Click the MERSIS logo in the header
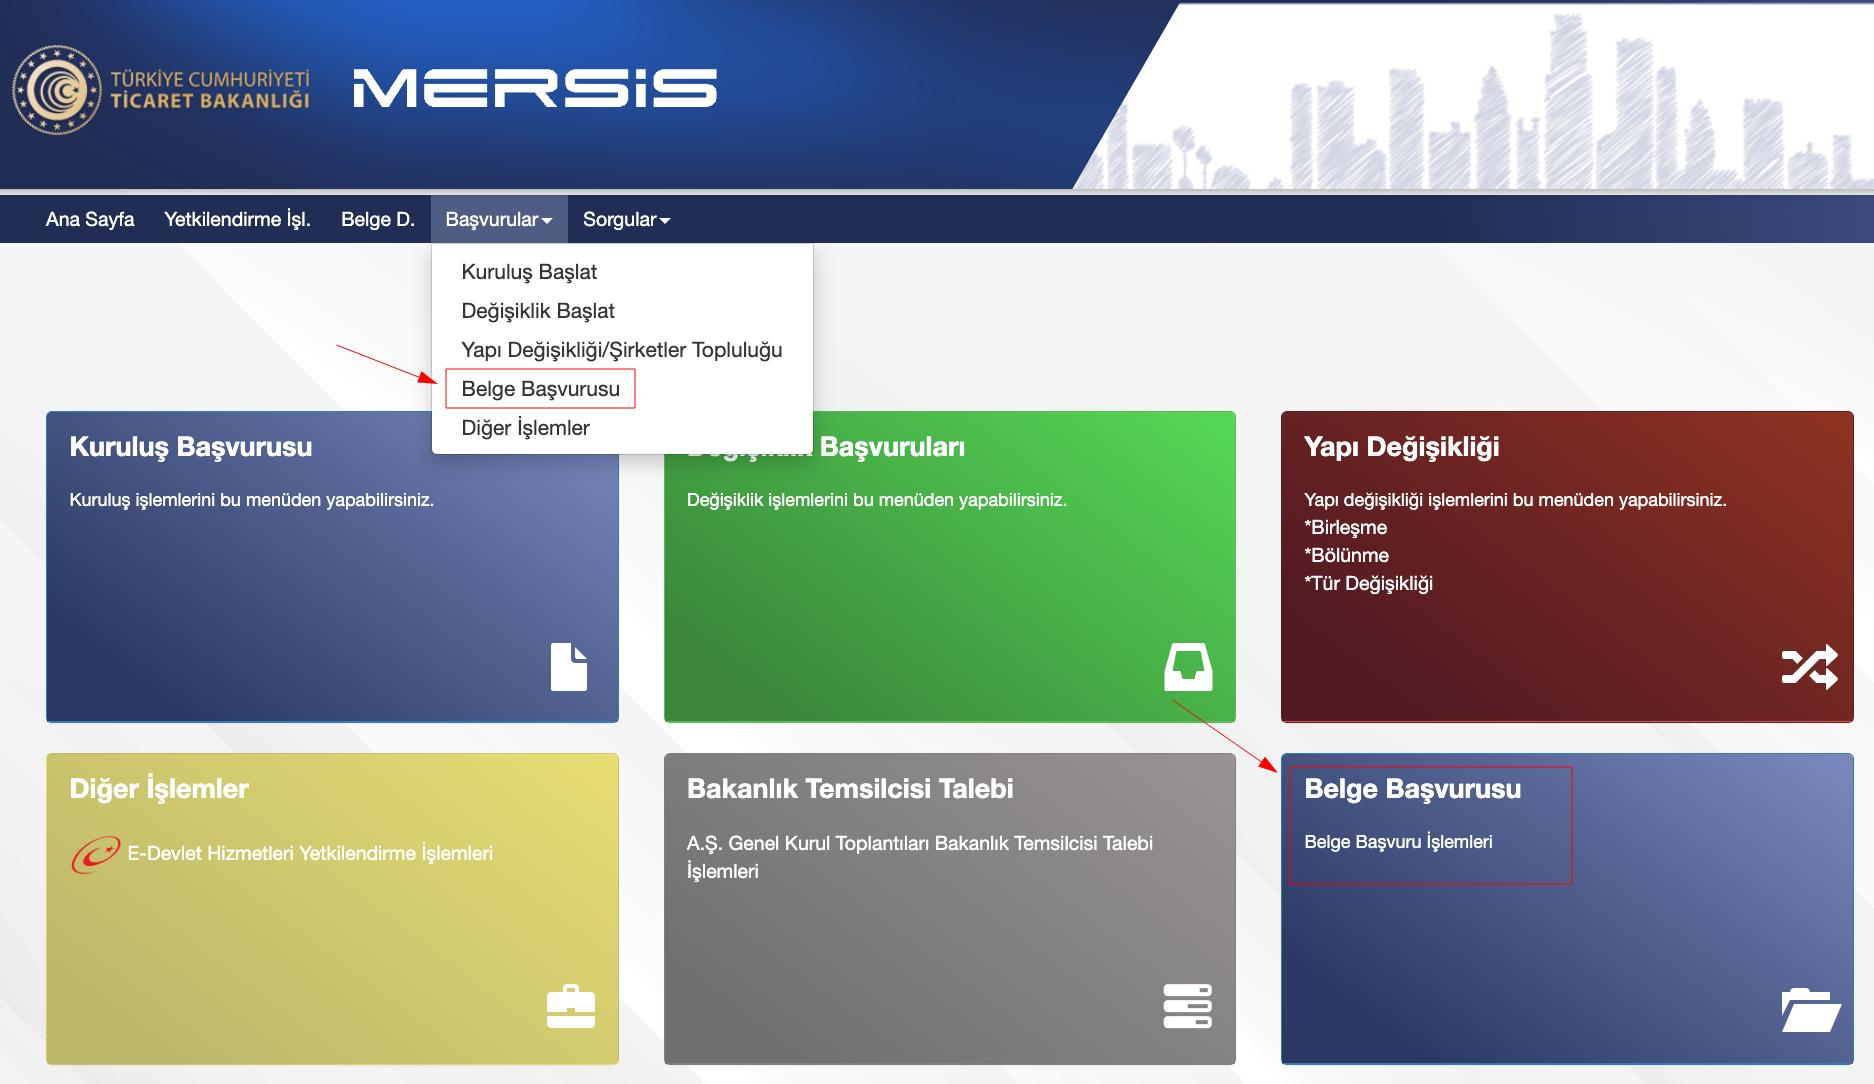Image resolution: width=1874 pixels, height=1084 pixels. [535, 88]
